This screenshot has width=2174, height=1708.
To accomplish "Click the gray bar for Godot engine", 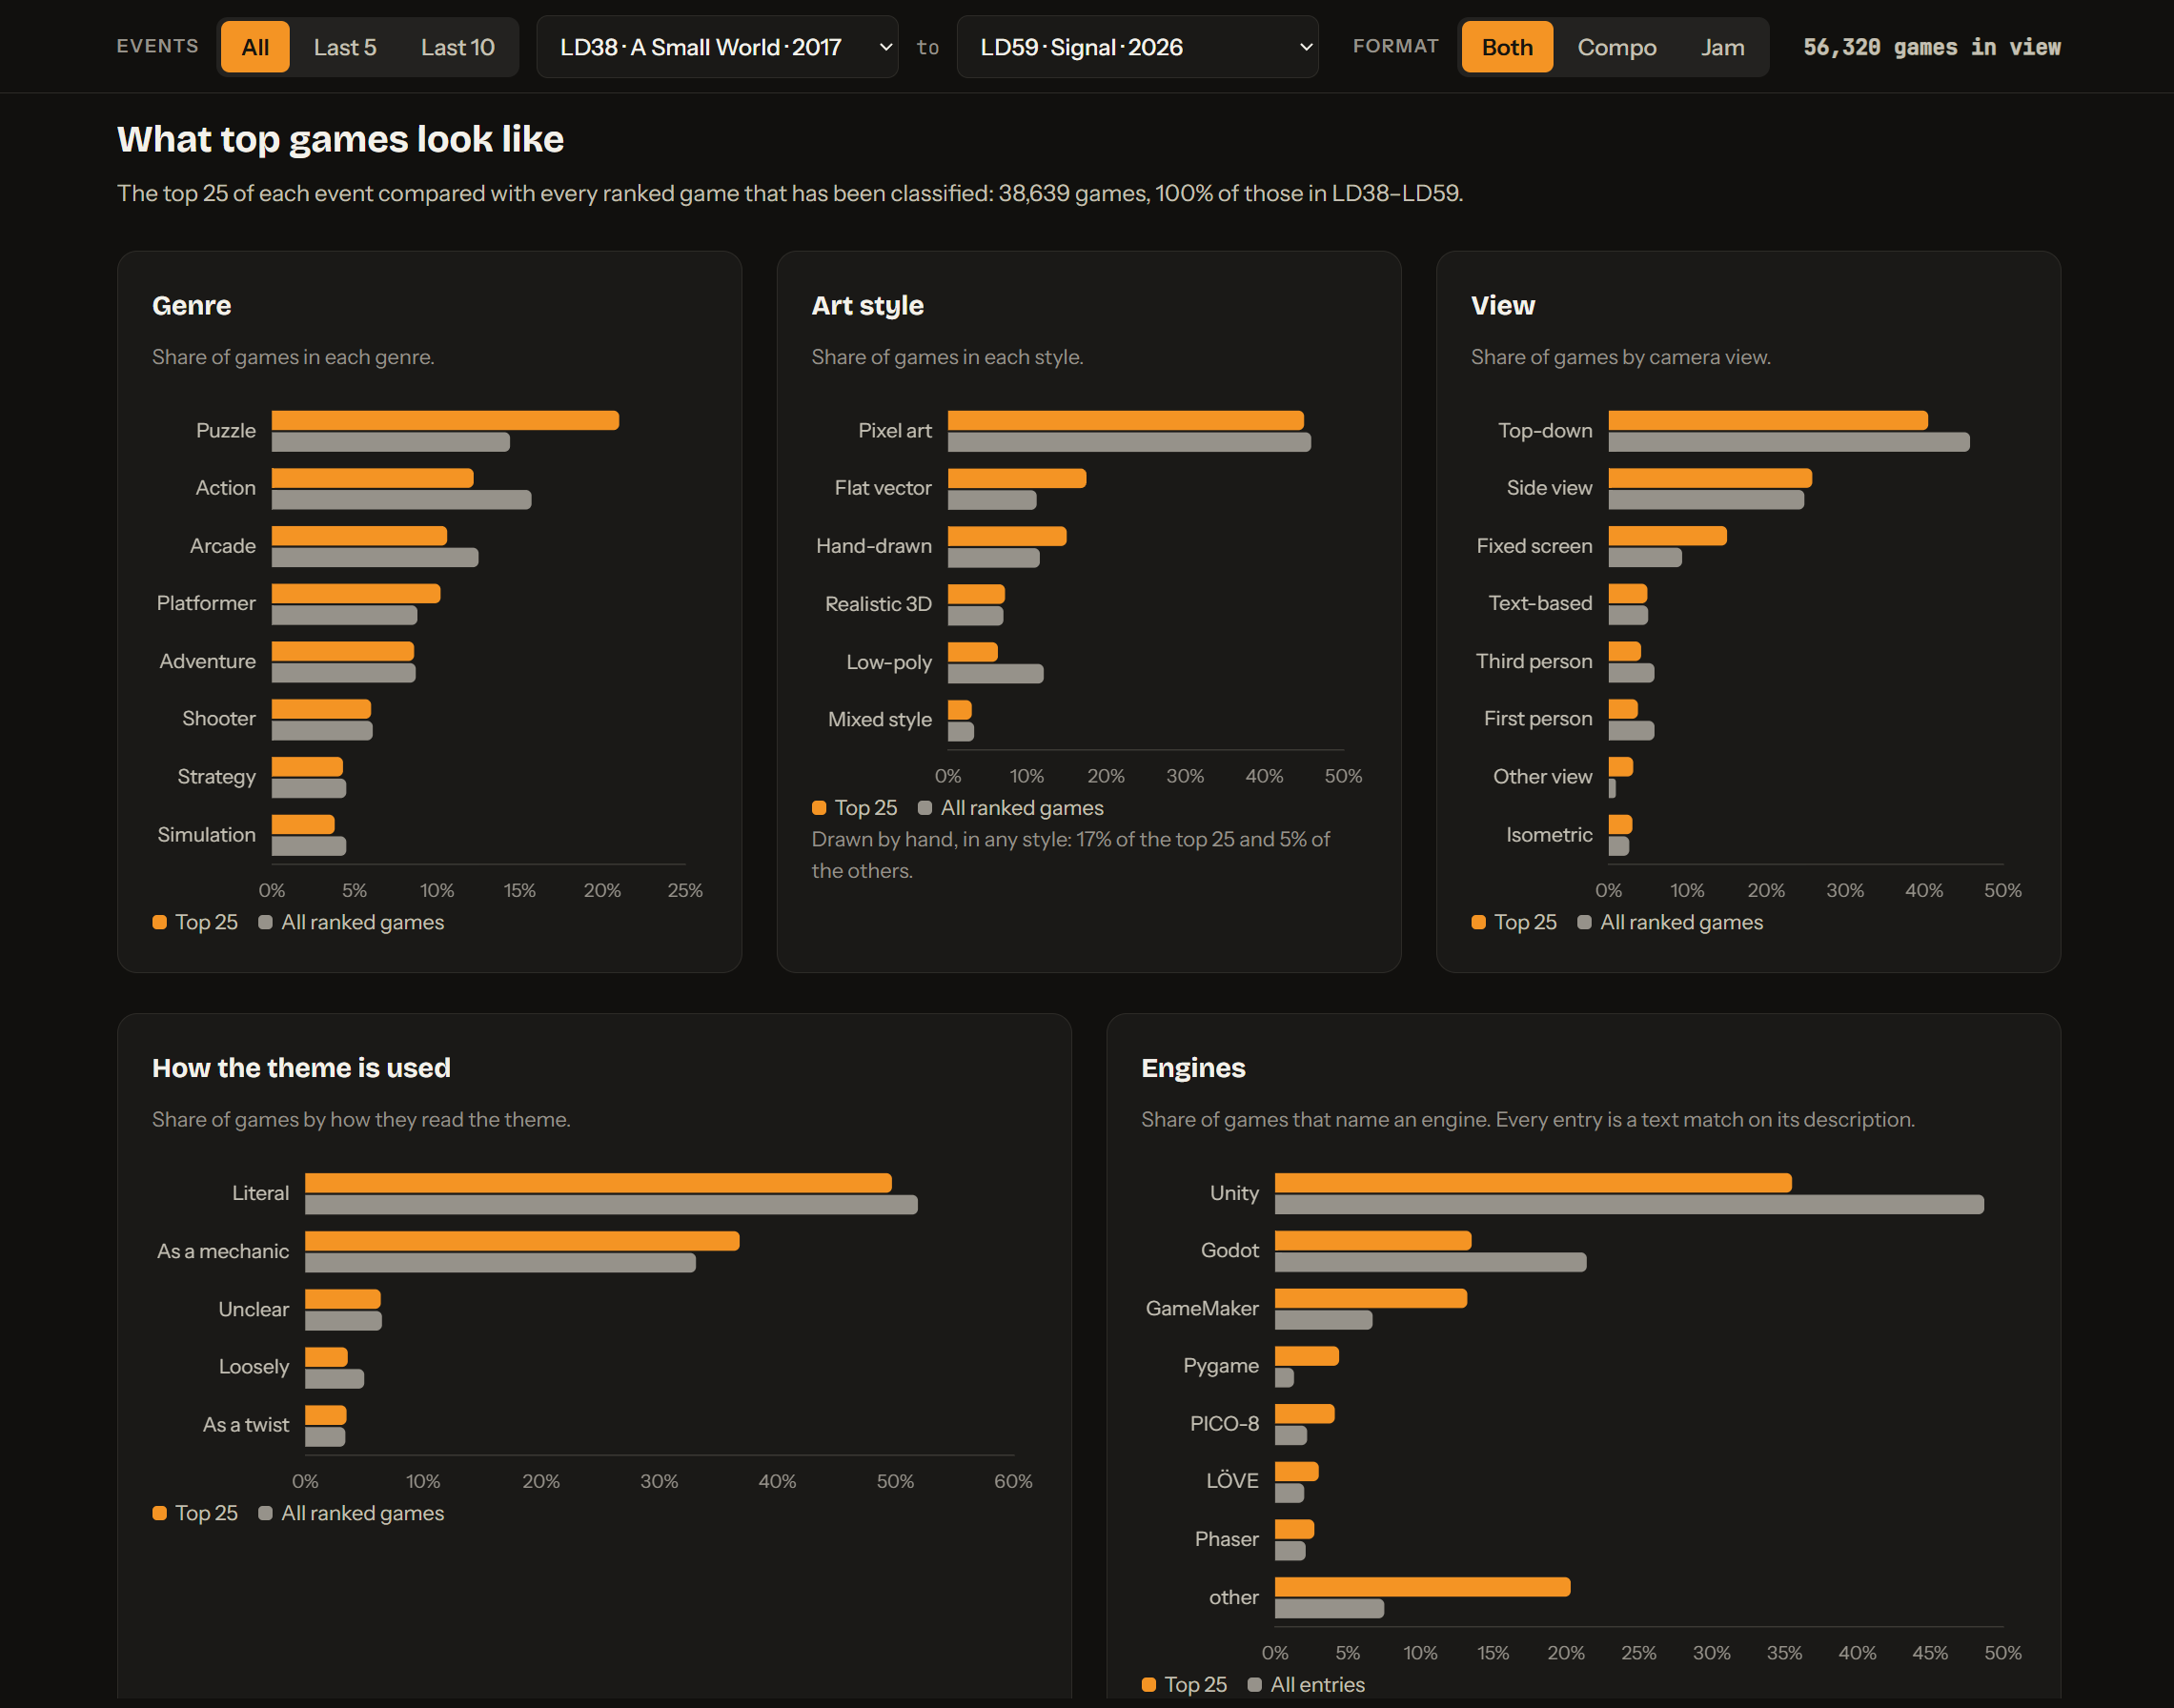I will pos(1430,1263).
